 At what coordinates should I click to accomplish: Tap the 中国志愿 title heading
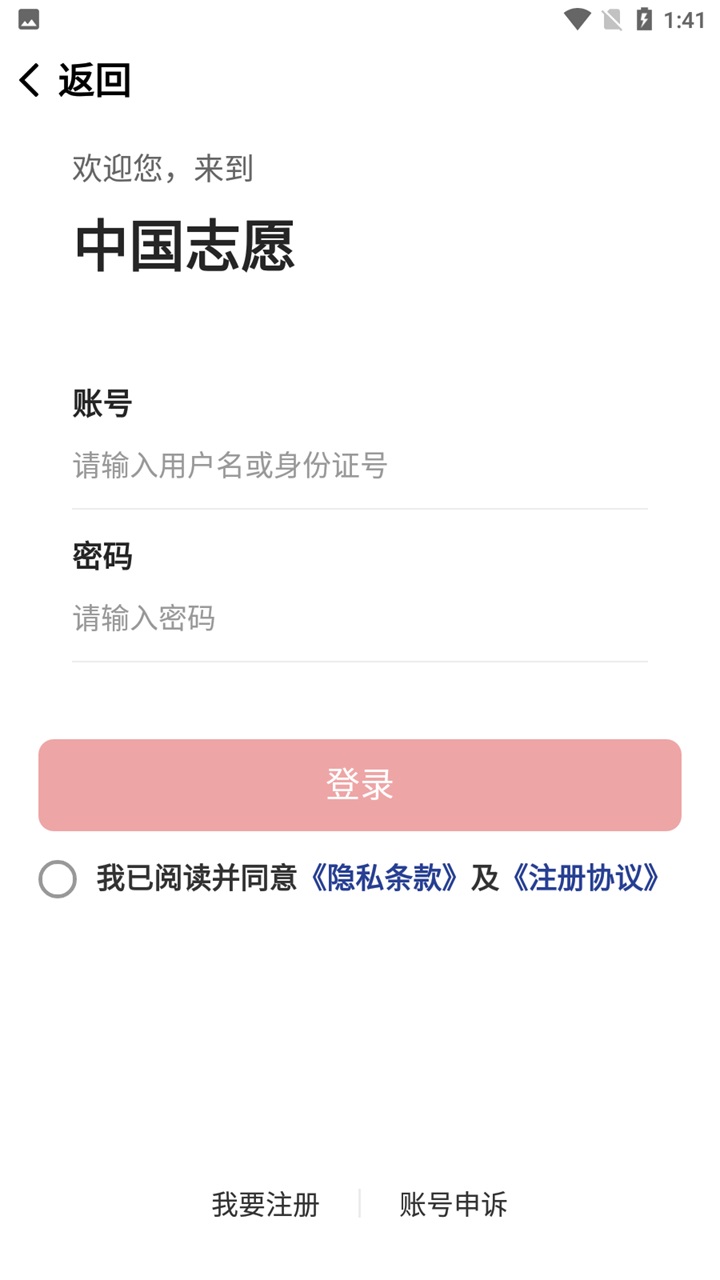click(184, 246)
